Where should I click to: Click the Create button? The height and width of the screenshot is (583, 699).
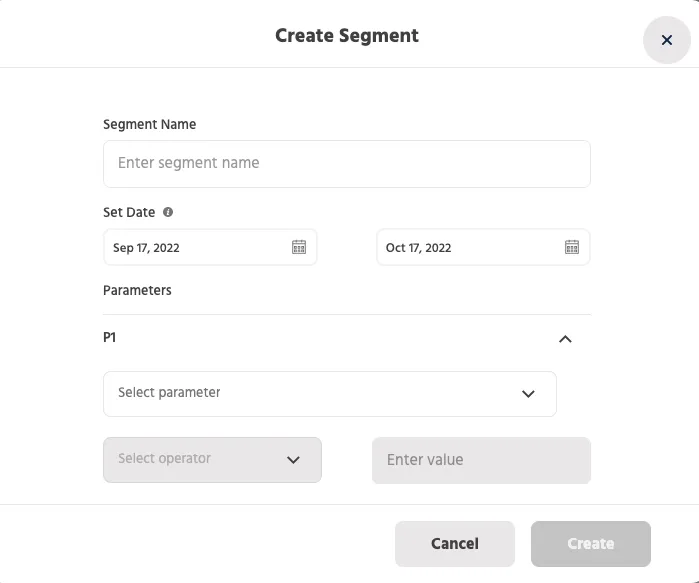pyautogui.click(x=591, y=544)
